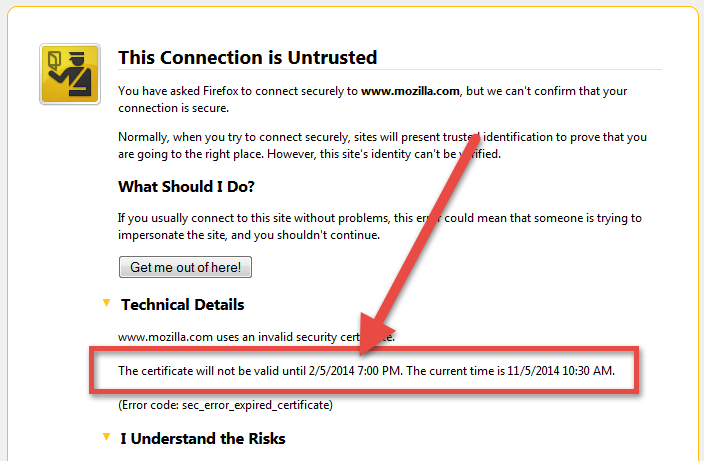The width and height of the screenshot is (704, 461).
Task: Click the certificate validity date 2/5/2014 7:00 PM
Action: pos(356,371)
